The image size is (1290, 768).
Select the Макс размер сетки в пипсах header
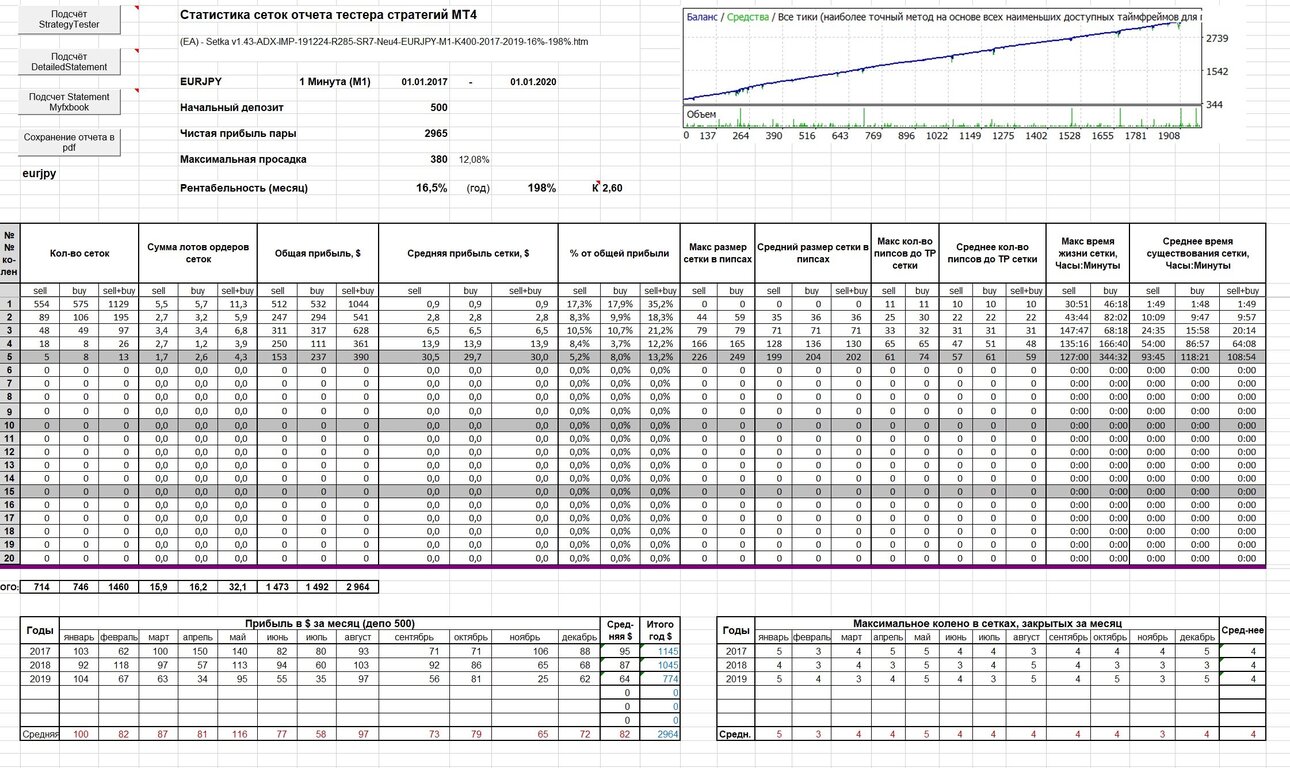pos(717,253)
